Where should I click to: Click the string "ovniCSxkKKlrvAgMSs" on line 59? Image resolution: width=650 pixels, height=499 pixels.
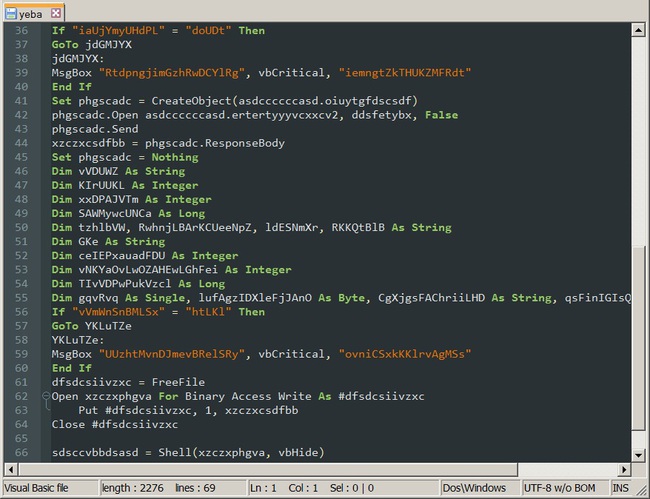click(x=405, y=354)
